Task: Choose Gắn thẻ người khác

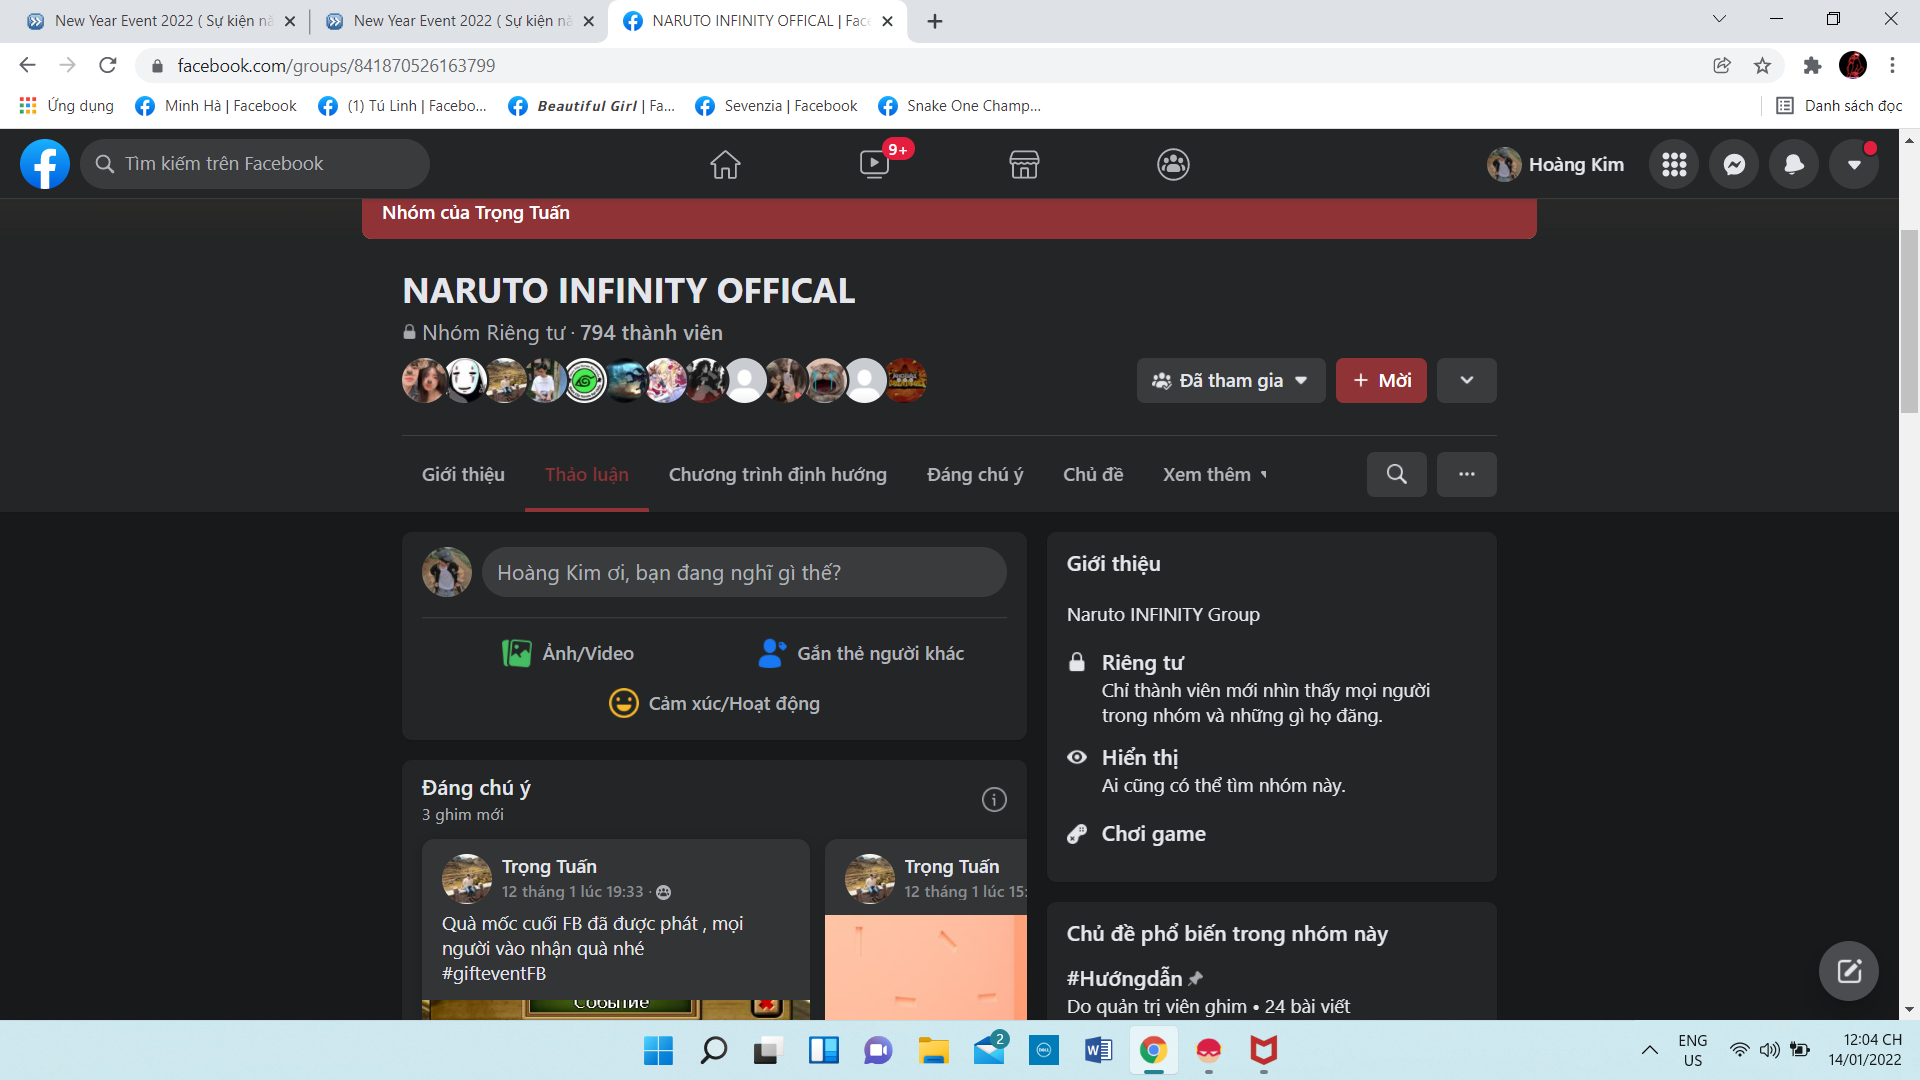Action: (861, 653)
